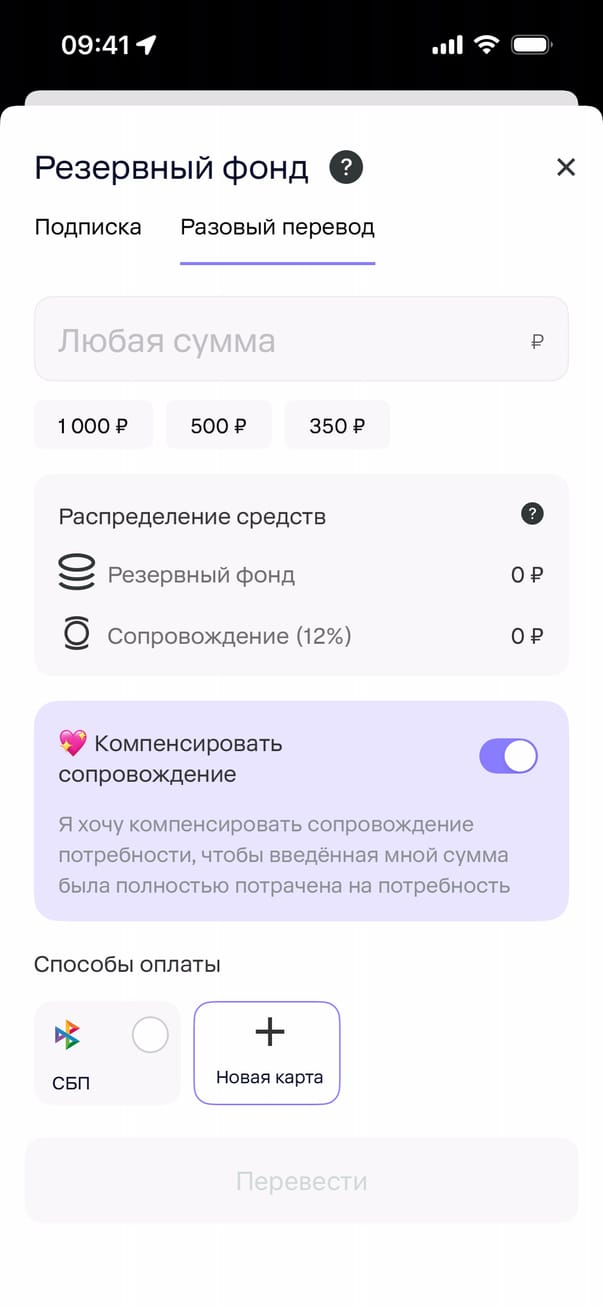Tap the Wi-Fi status bar icon

pos(487,45)
